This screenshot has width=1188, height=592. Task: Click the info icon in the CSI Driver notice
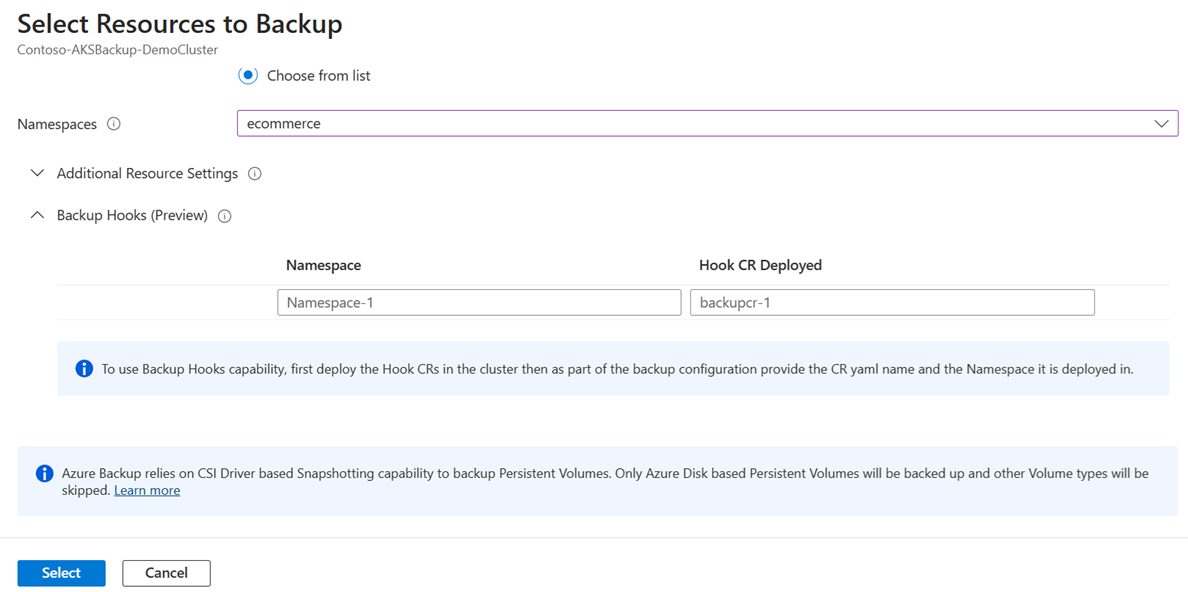[x=44, y=473]
